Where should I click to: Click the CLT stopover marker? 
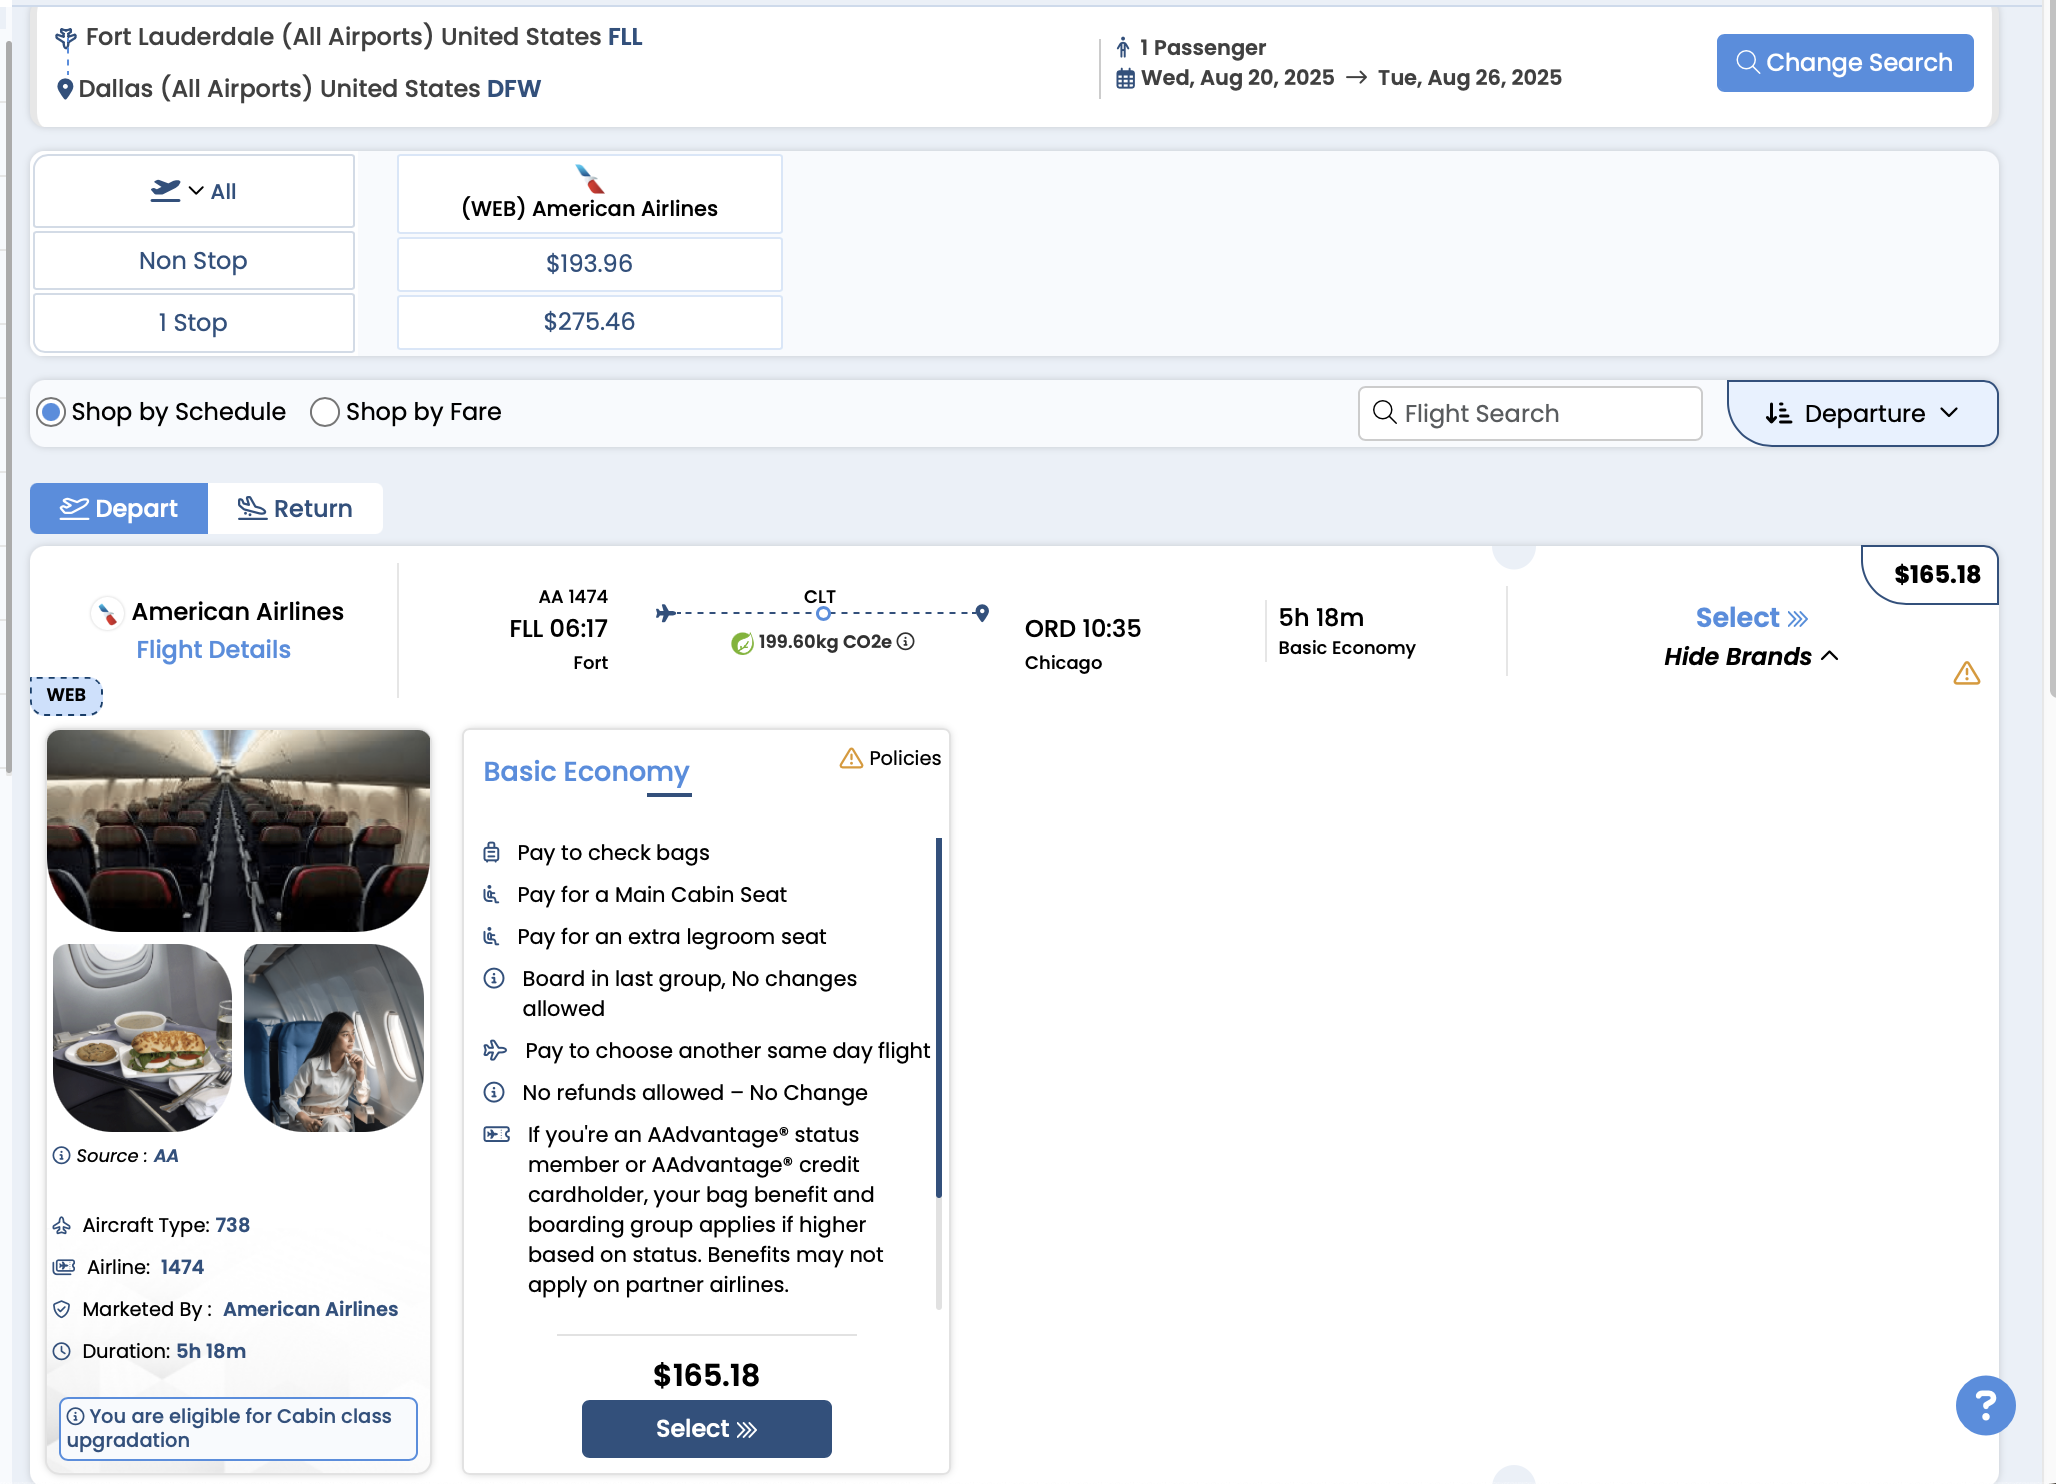[x=822, y=613]
